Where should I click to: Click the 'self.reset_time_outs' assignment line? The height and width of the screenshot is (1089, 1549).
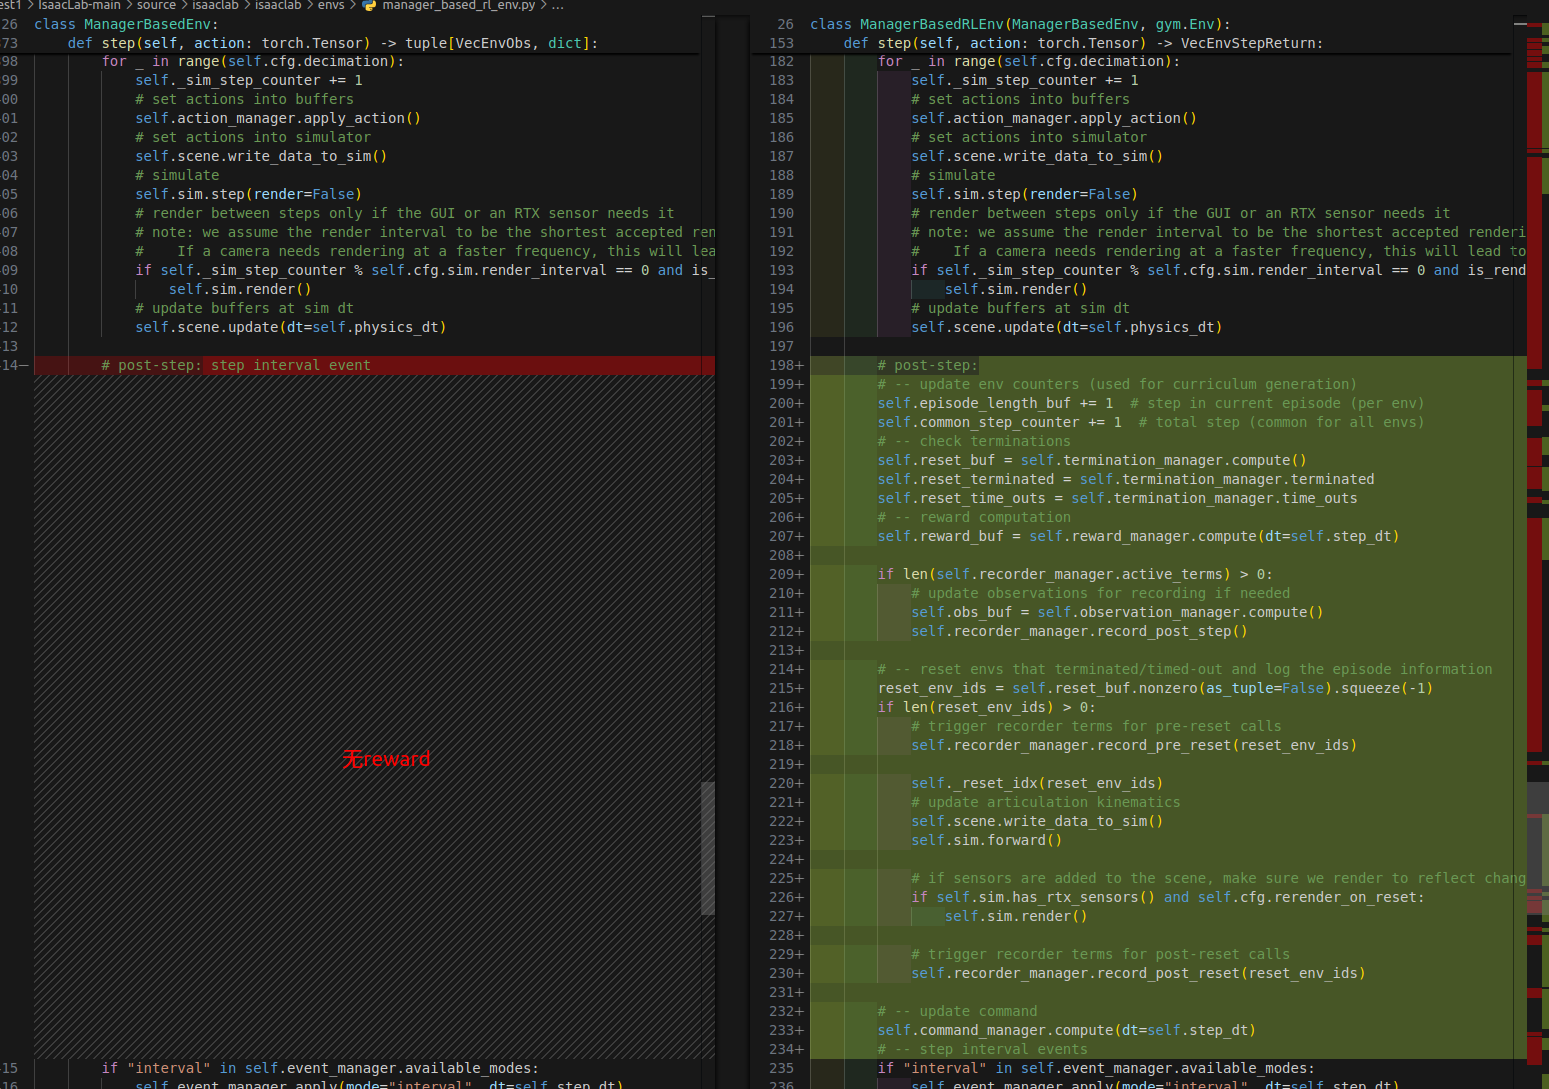pyautogui.click(x=1117, y=498)
